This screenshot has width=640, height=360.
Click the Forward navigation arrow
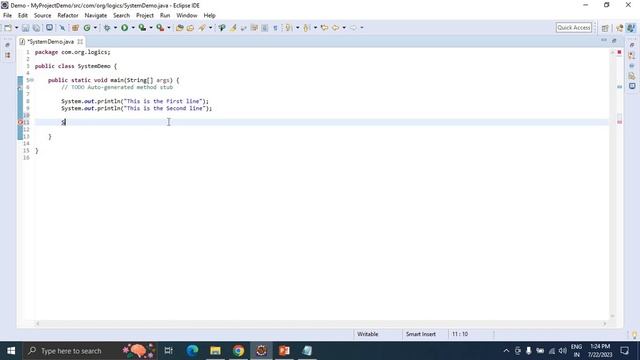click(x=353, y=28)
